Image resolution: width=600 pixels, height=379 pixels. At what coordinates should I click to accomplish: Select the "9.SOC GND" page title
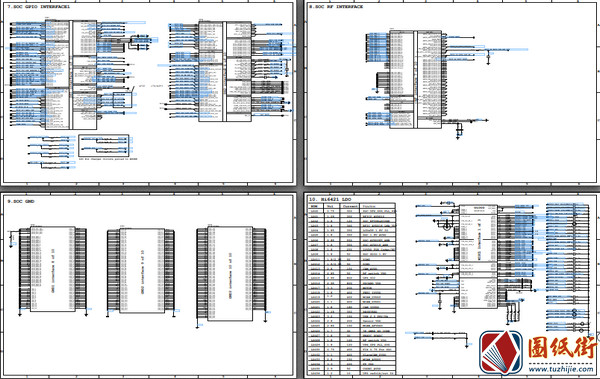[x=21, y=201]
